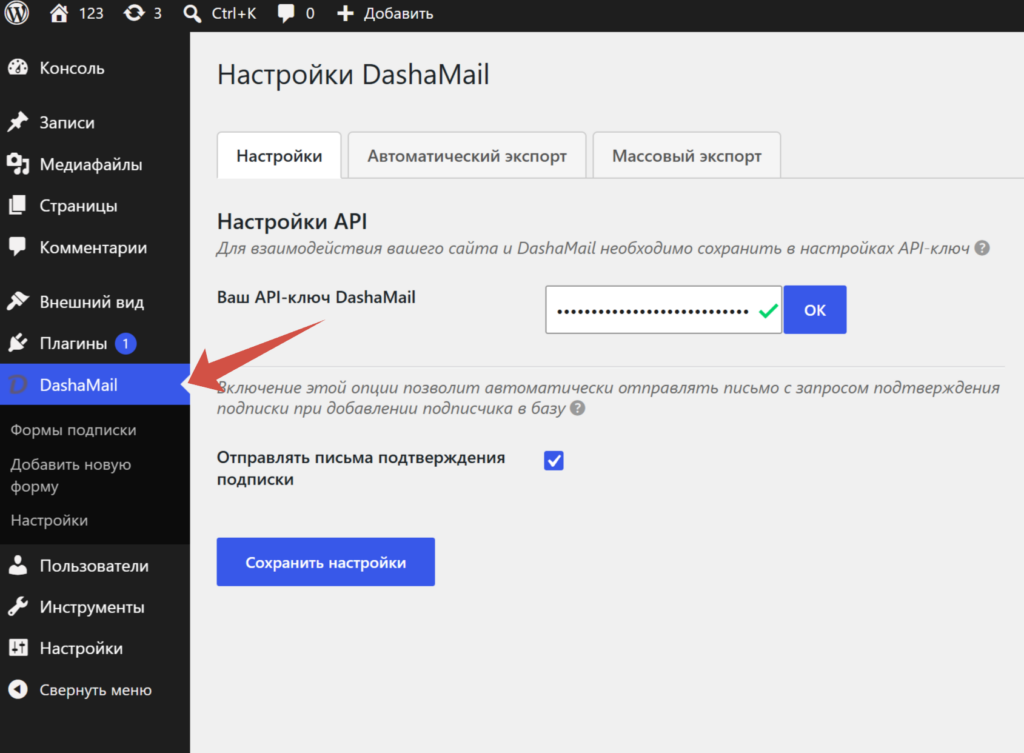Open the Автоматический экспорт tab

[467, 155]
